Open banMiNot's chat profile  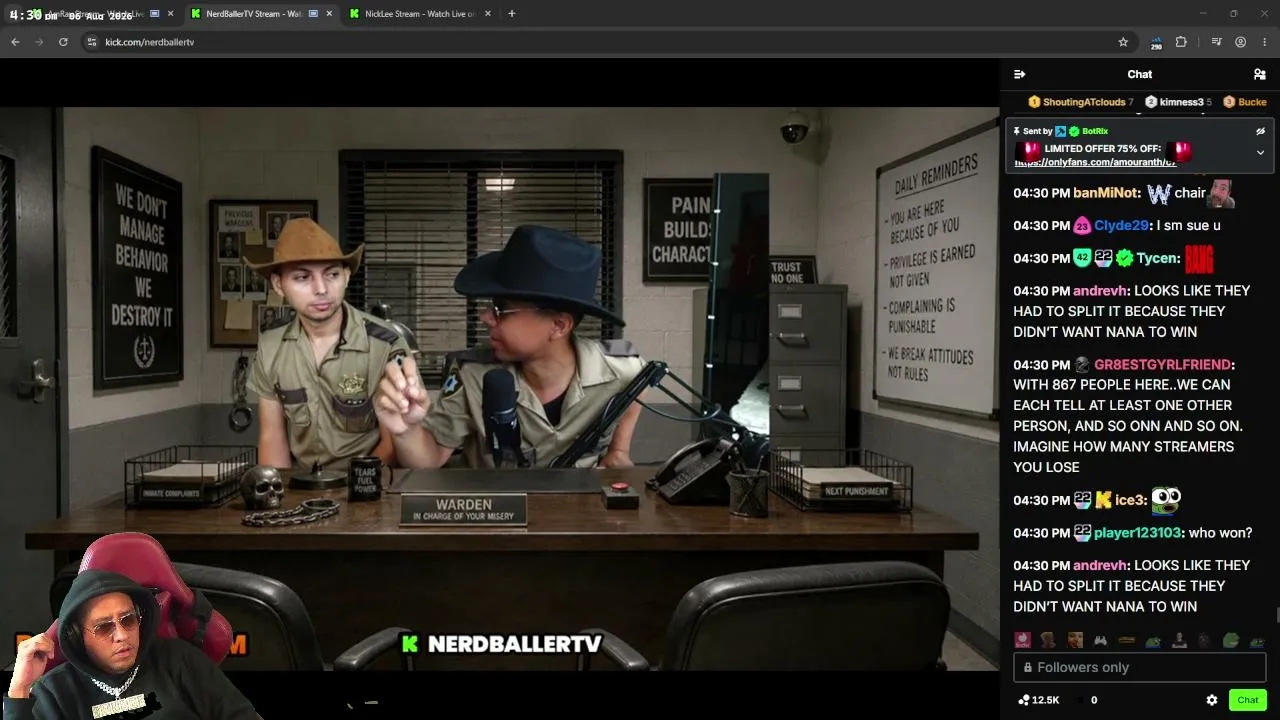coord(1107,193)
